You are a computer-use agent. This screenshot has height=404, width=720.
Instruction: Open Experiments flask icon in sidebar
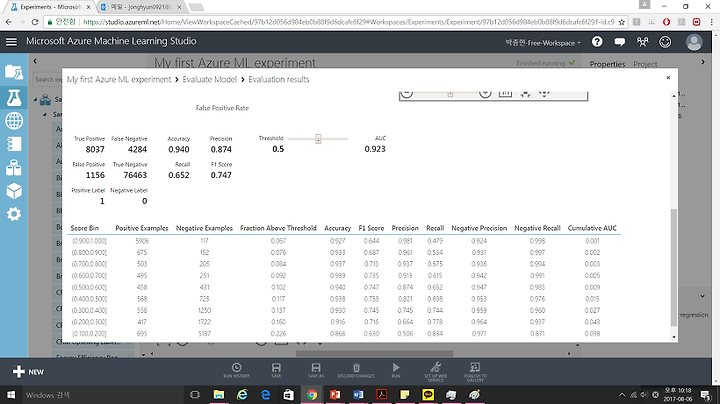coord(14,97)
